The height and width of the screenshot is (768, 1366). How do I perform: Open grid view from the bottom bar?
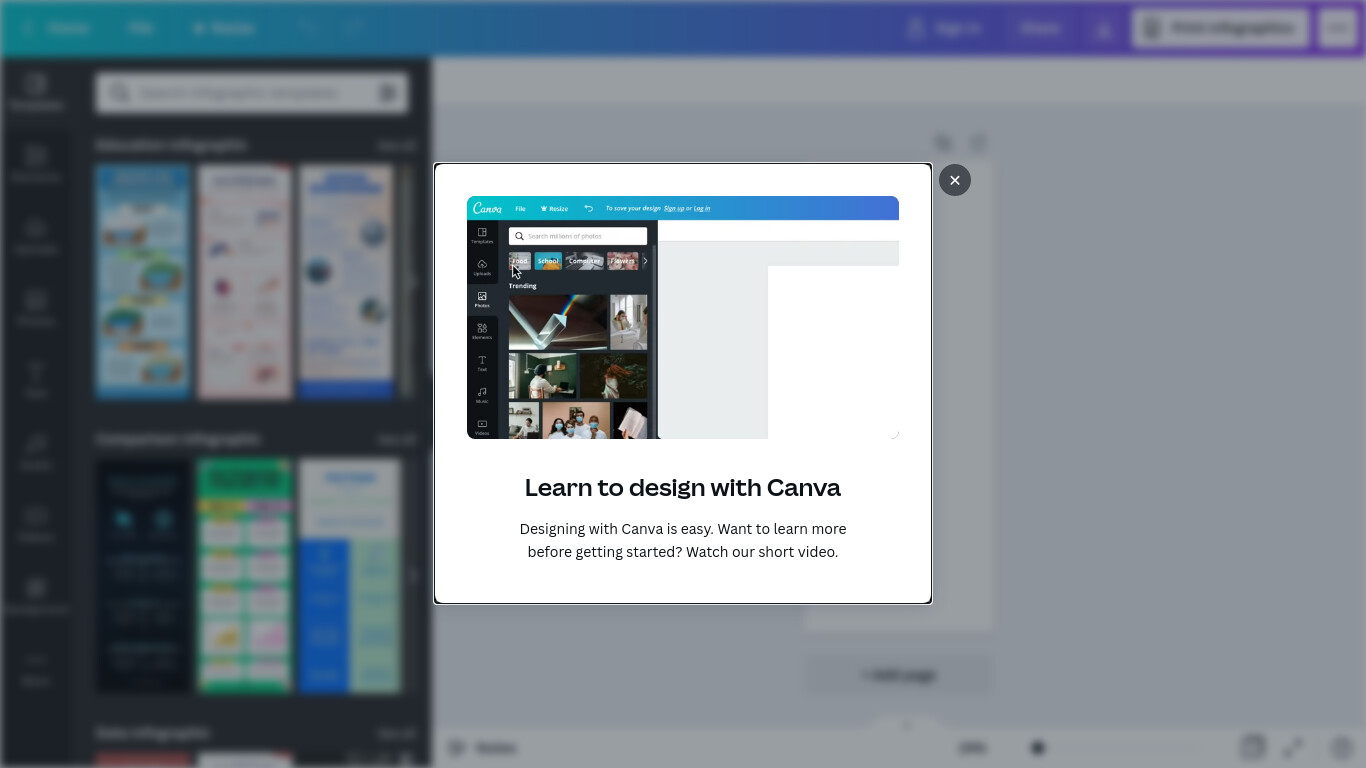[x=1252, y=747]
